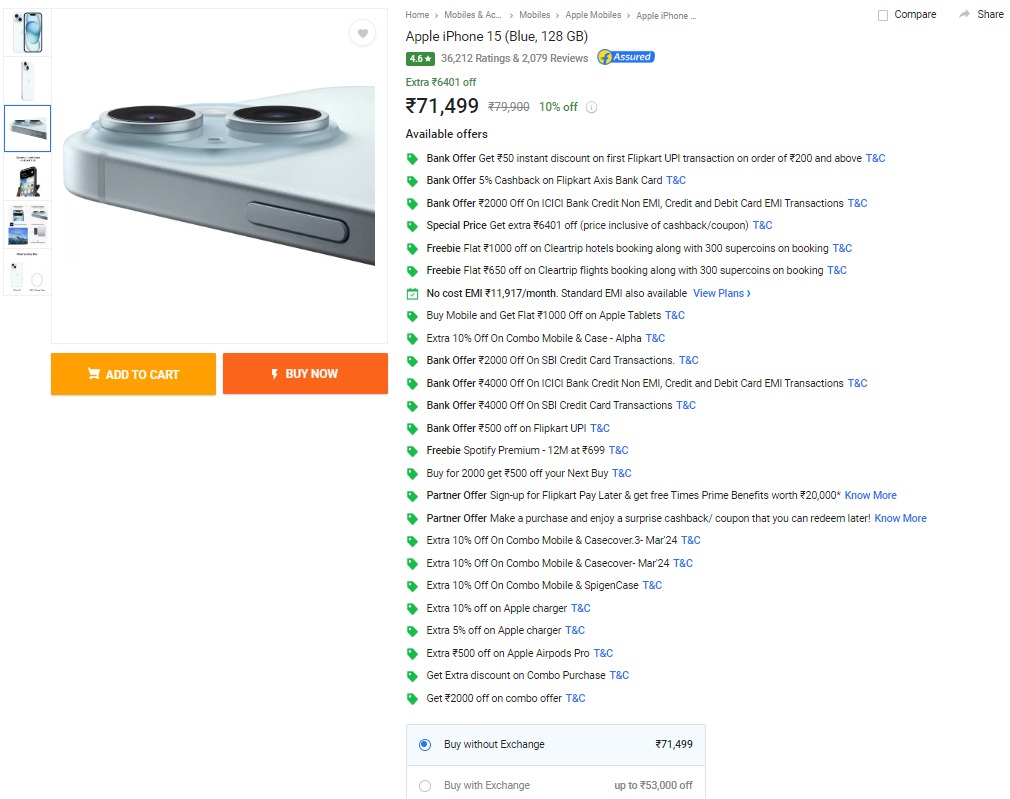Click the price info icon

click(x=591, y=107)
